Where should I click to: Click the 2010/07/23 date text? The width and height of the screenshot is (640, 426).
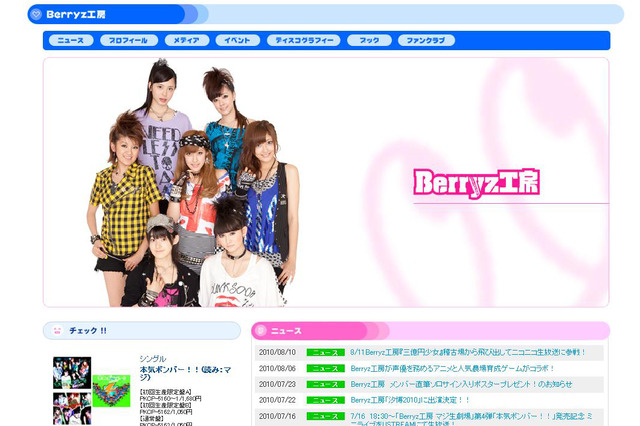(277, 384)
